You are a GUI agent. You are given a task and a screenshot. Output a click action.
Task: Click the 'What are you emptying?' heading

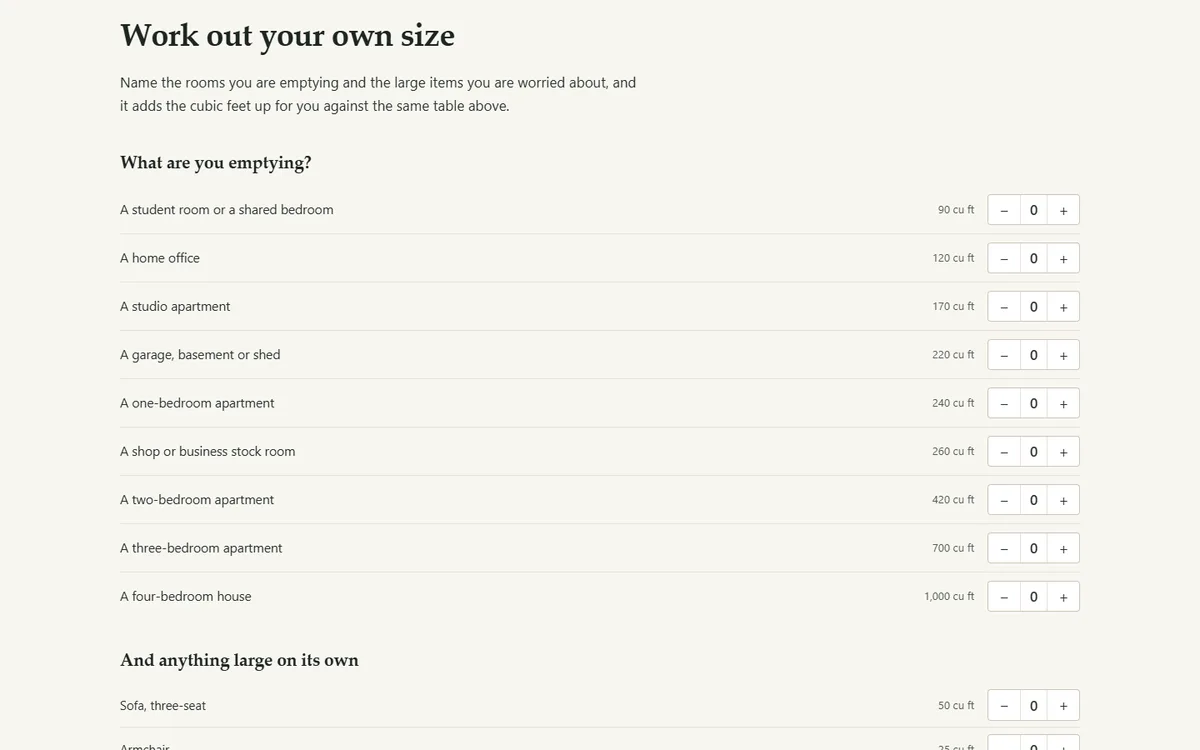point(215,163)
